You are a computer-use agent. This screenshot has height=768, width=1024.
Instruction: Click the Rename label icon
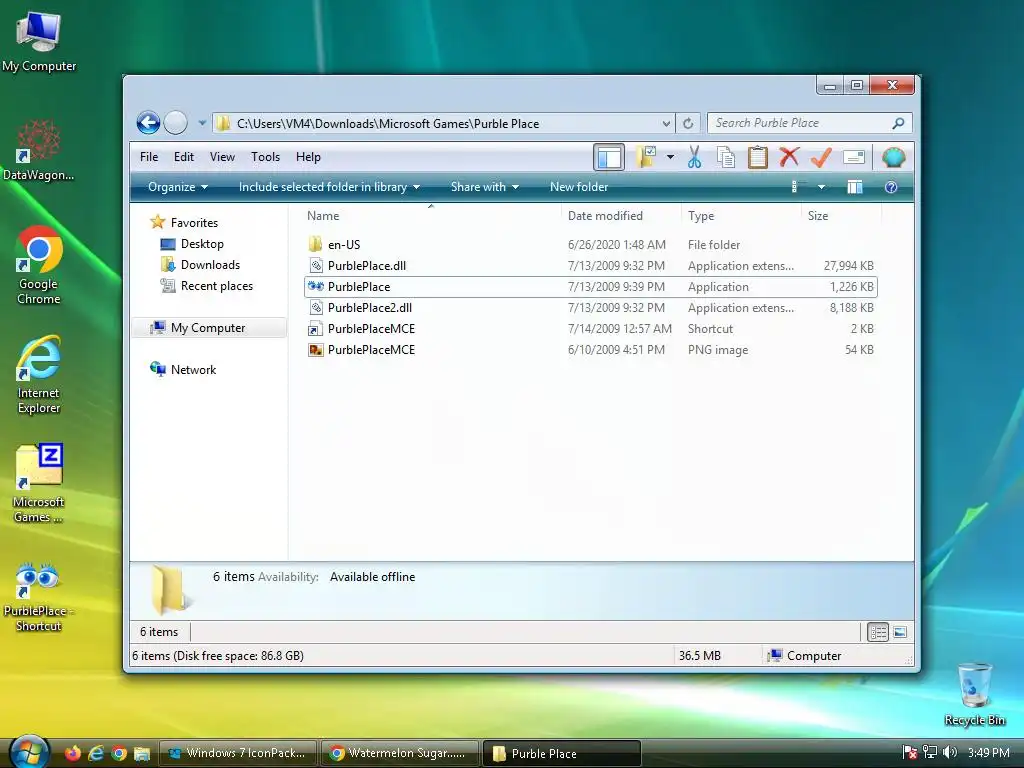pos(854,157)
